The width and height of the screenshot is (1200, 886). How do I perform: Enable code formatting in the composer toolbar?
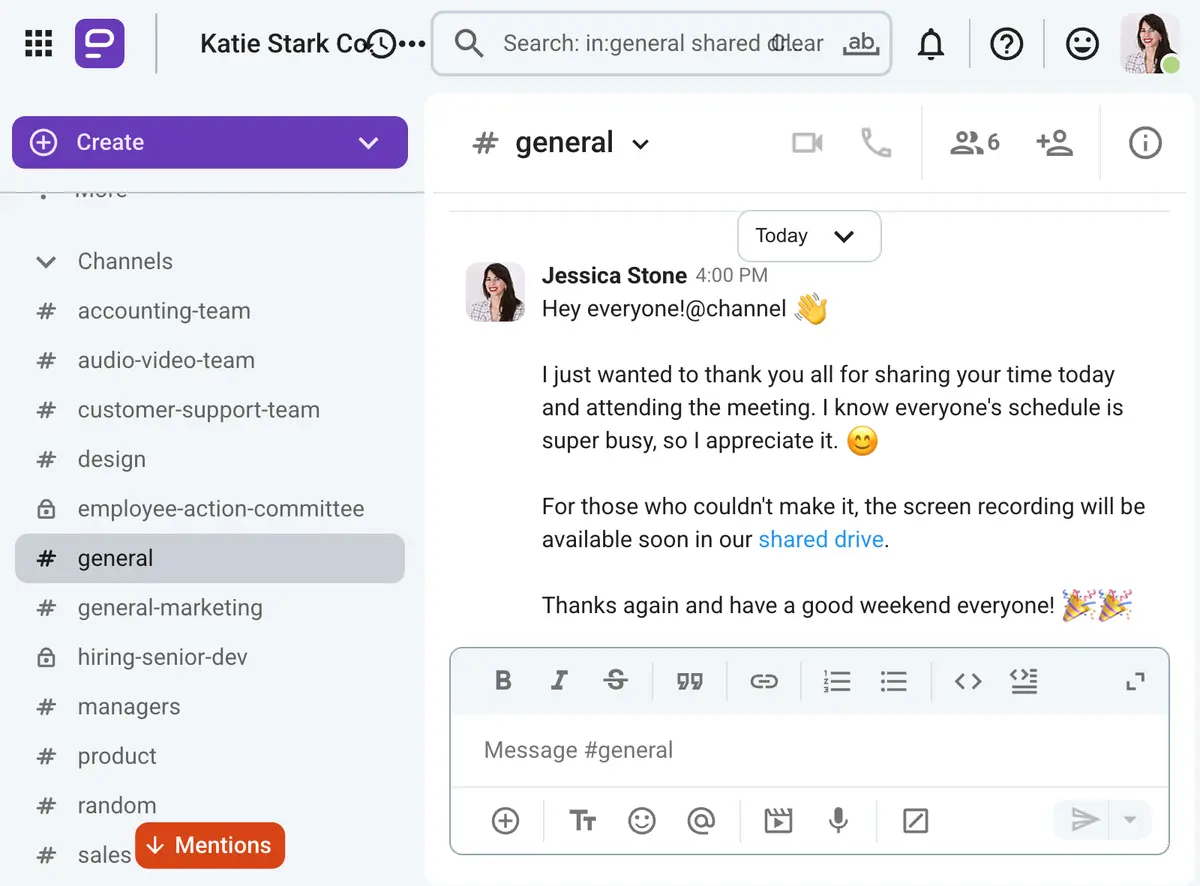tap(967, 681)
